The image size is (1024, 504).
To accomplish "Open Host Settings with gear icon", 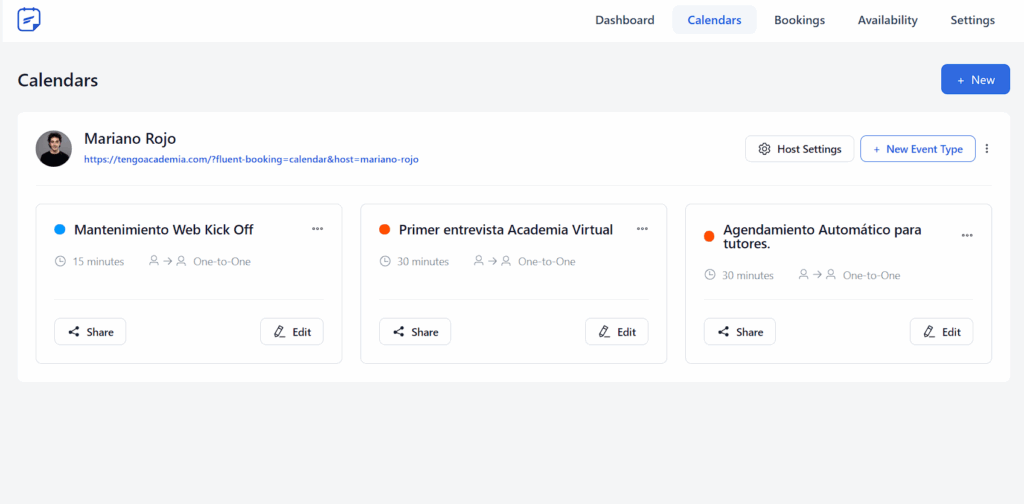I will pos(799,149).
